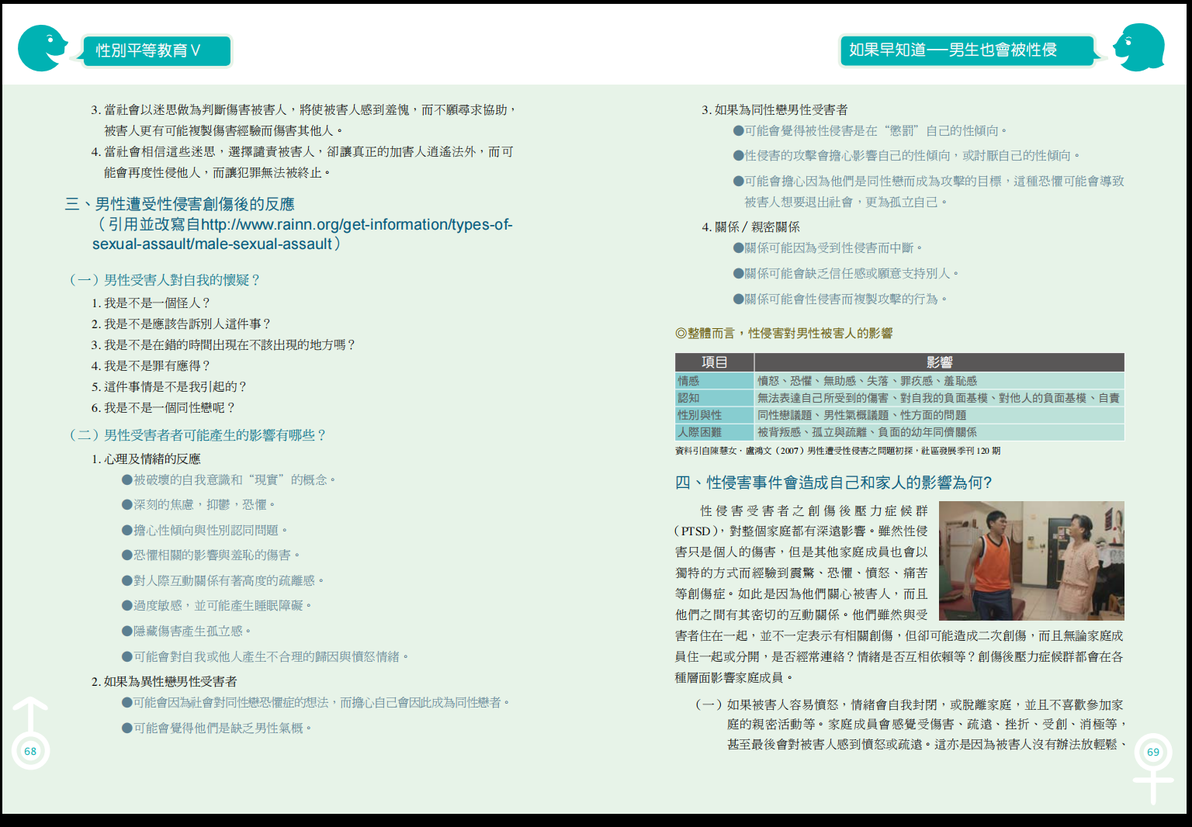1192x827 pixels.
Task: Click the 資料引自陳慧女 source citation under table
Action: click(x=838, y=451)
